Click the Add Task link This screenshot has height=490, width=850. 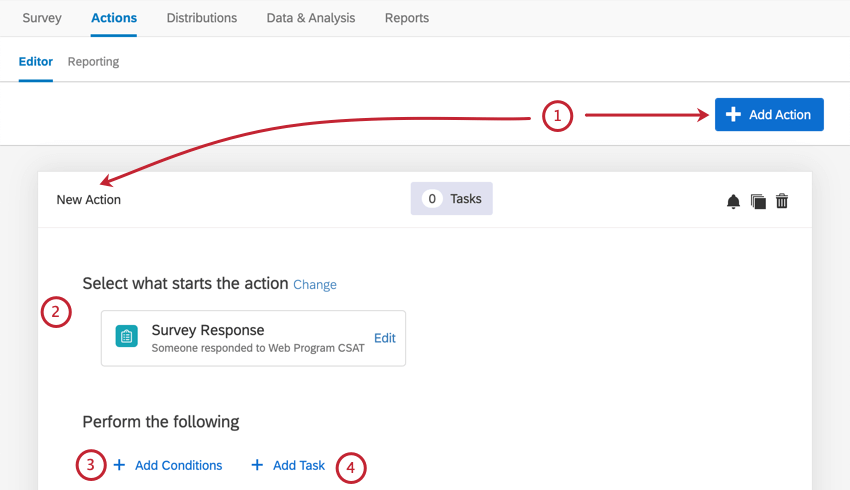299,465
